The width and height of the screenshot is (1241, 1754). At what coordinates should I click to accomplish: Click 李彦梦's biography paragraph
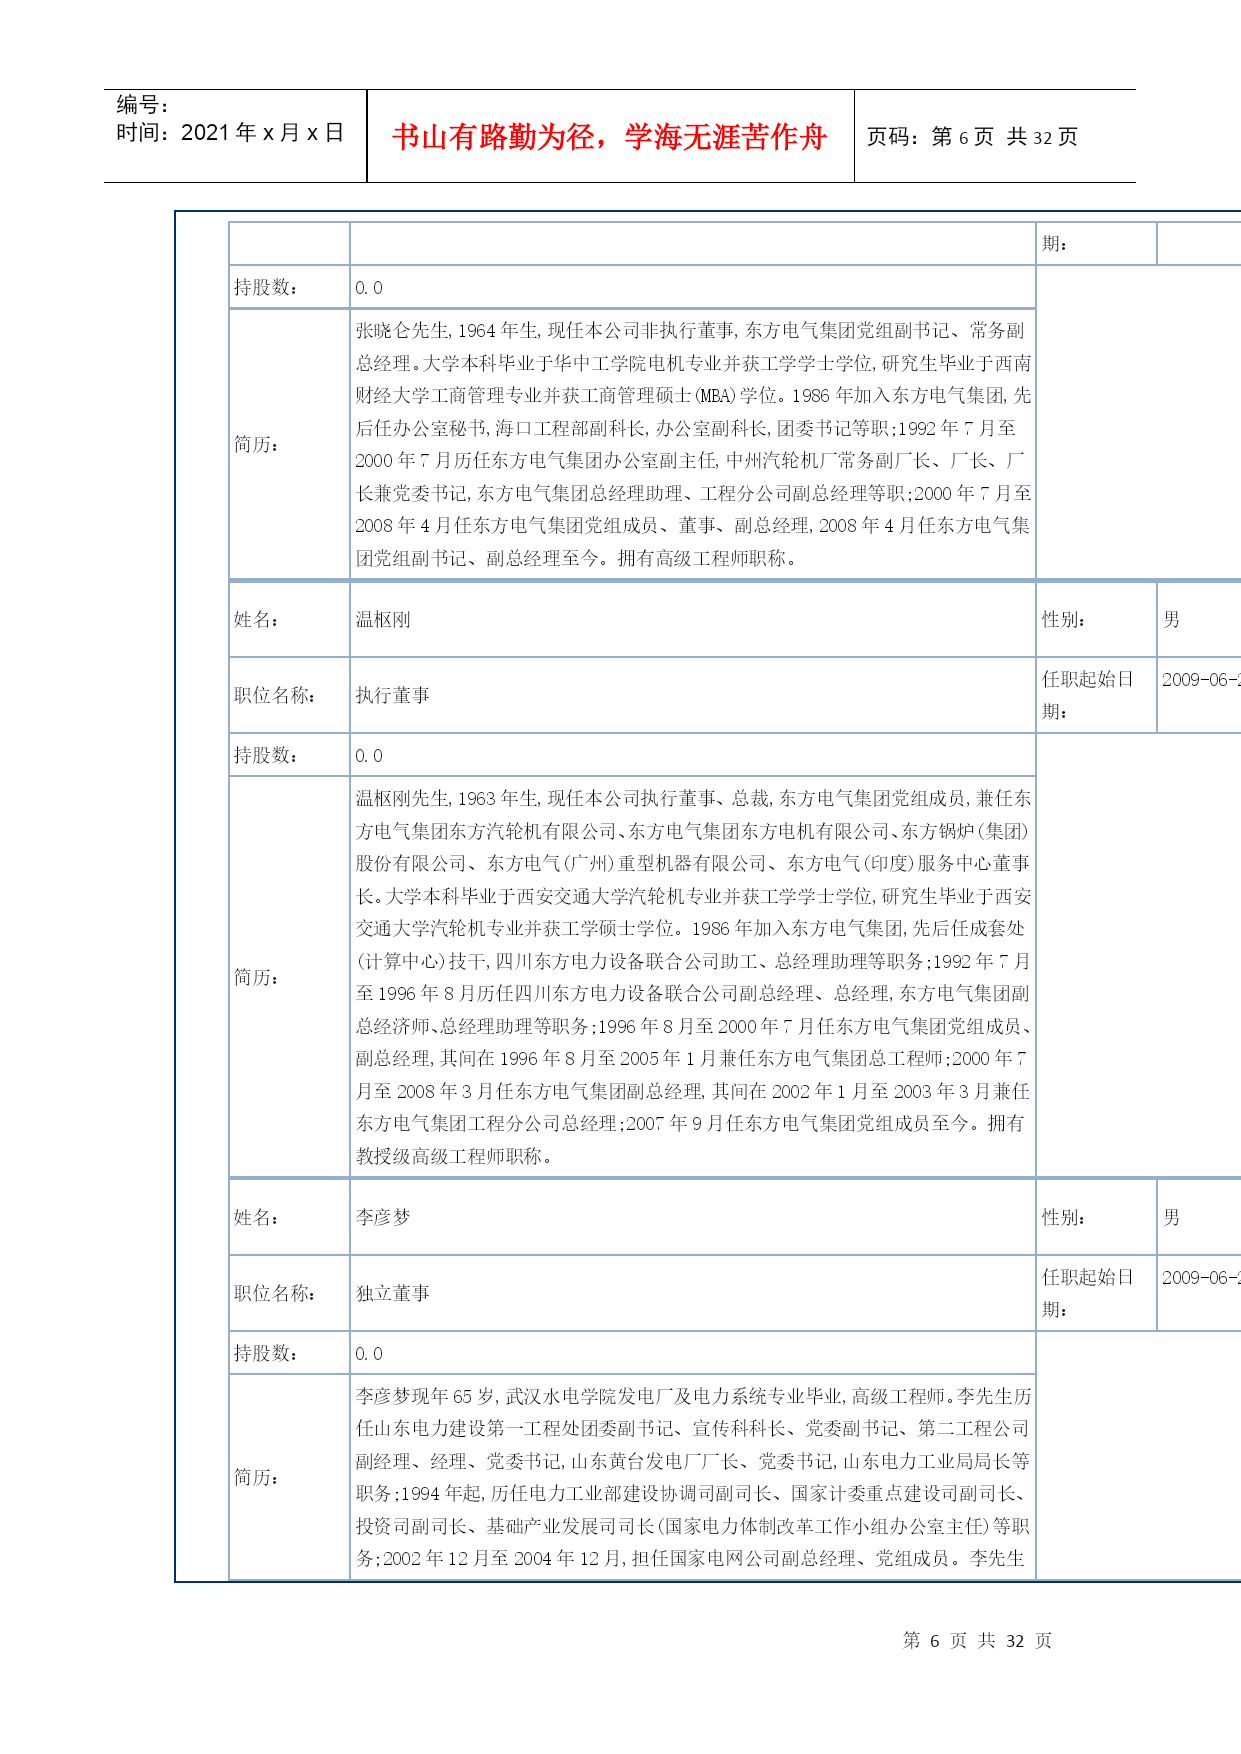[x=692, y=1477]
